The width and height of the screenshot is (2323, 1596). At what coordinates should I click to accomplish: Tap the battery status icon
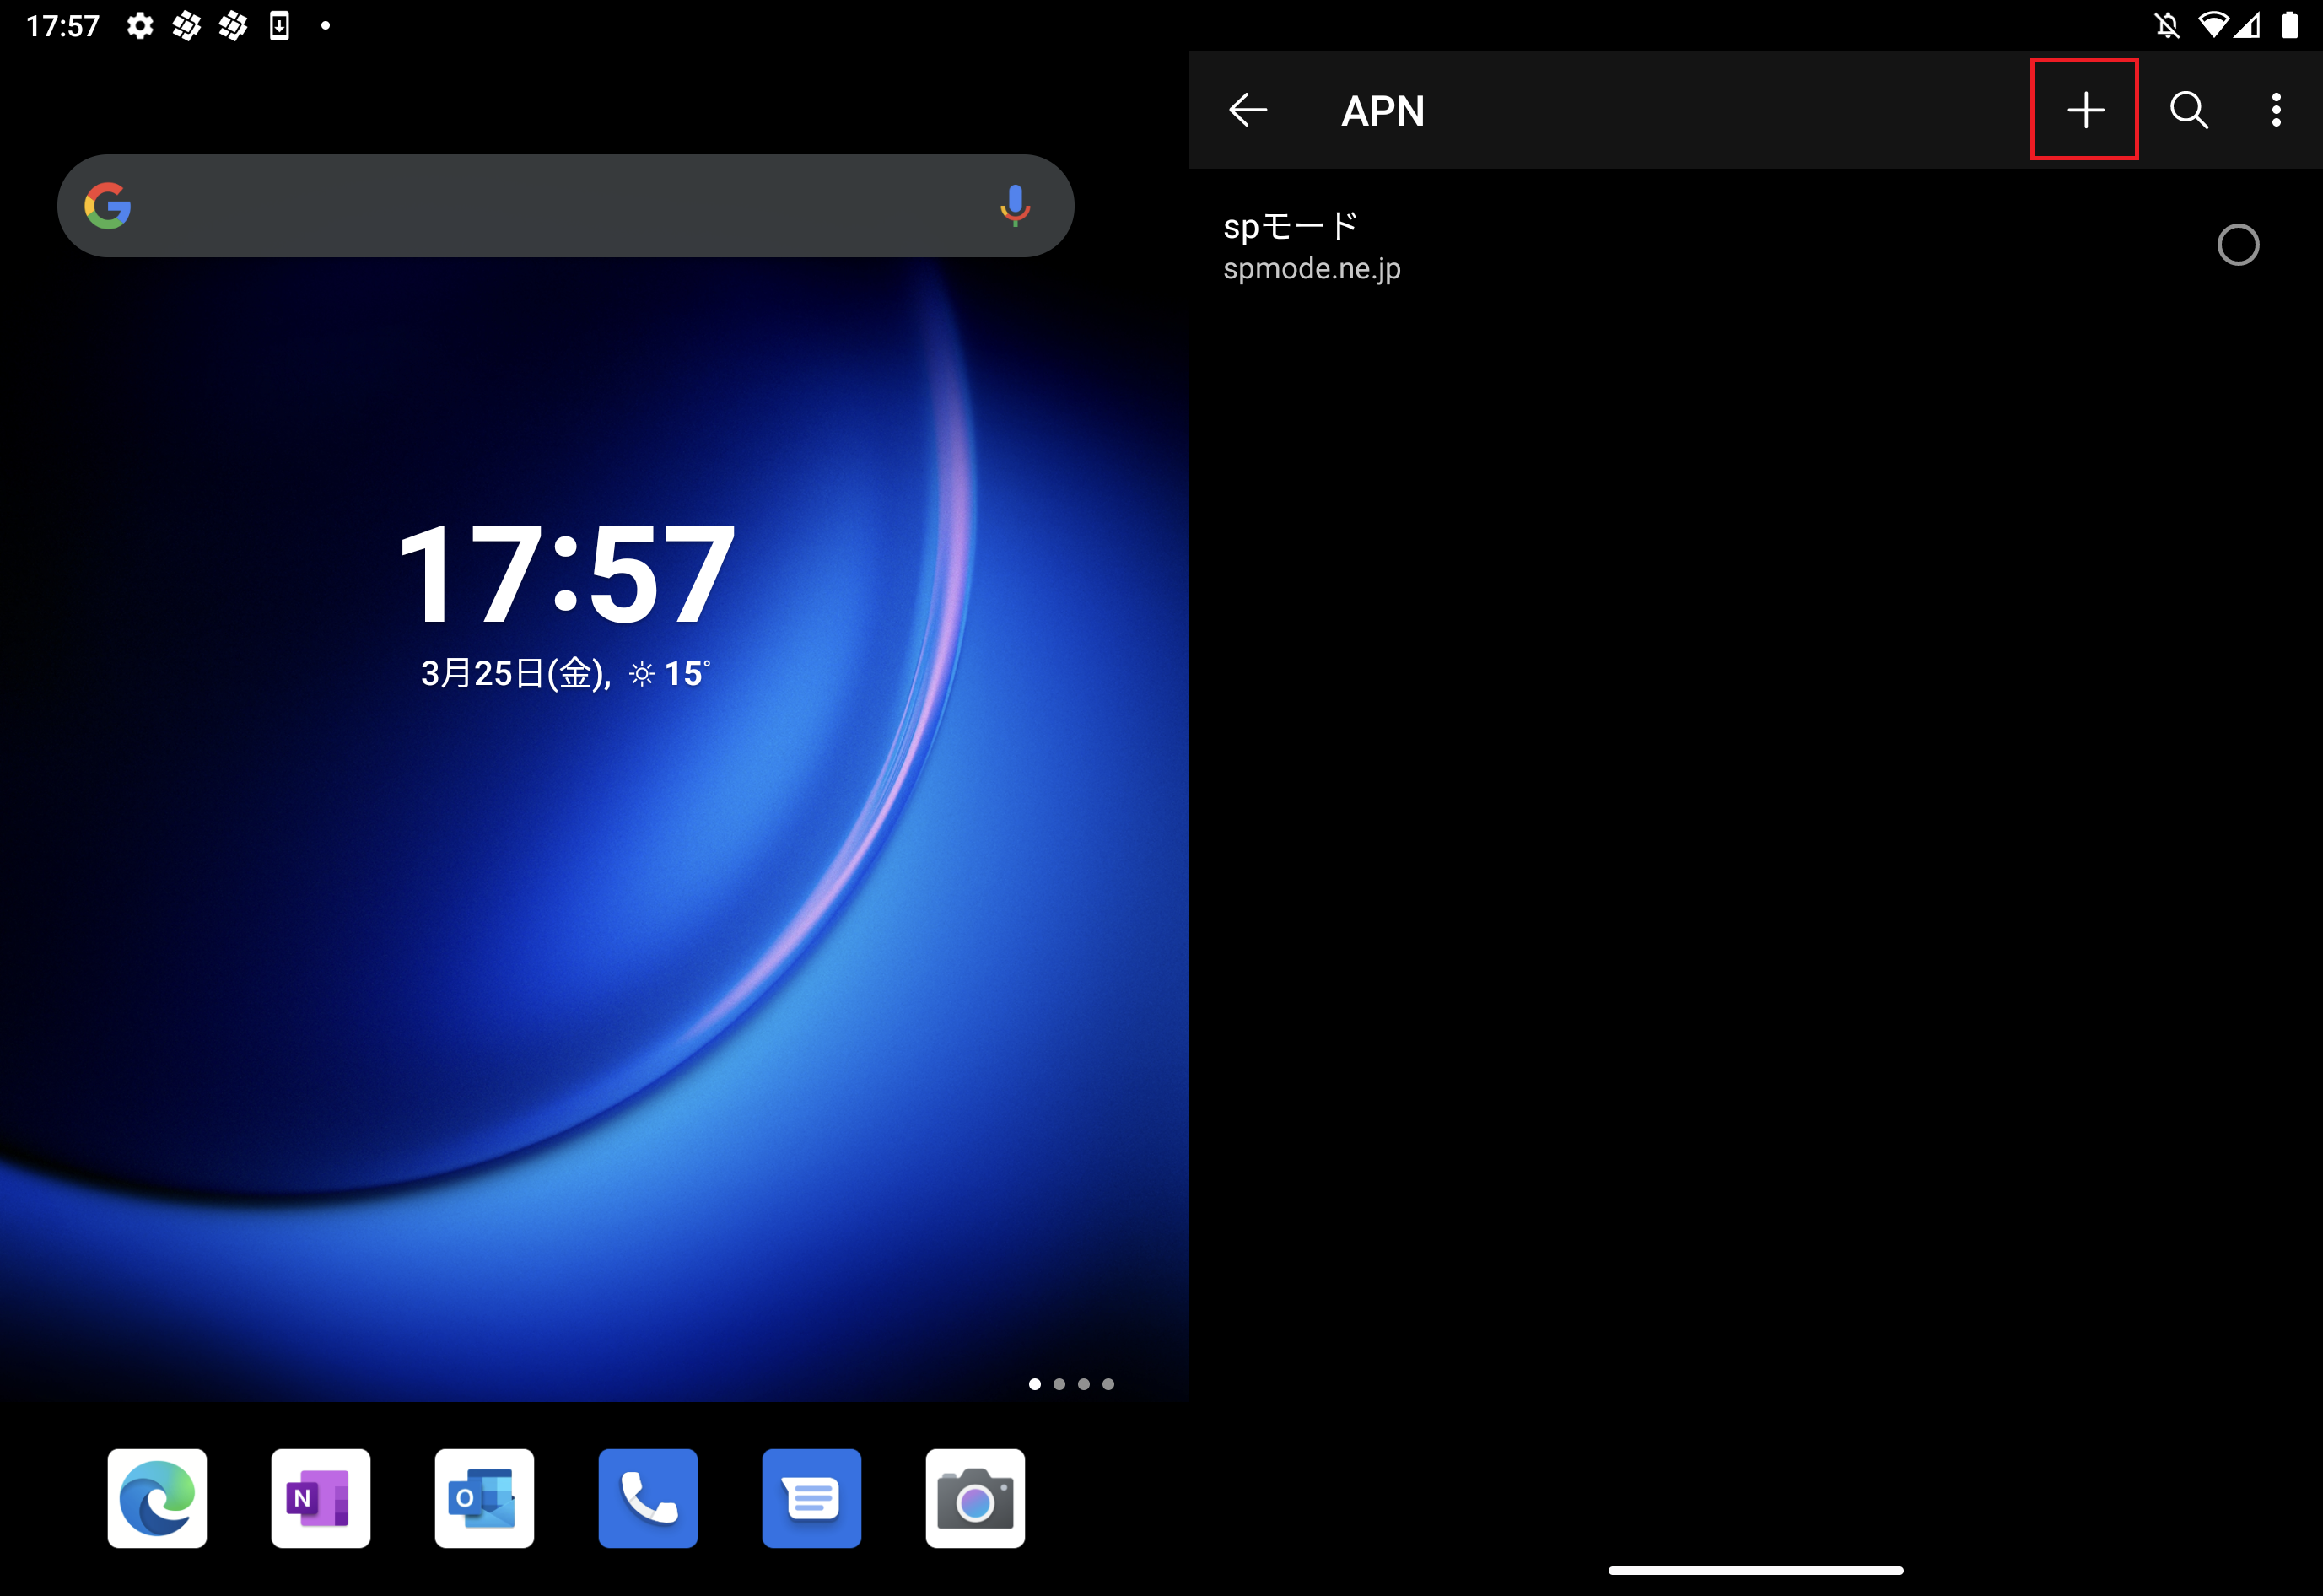pyautogui.click(x=2289, y=25)
